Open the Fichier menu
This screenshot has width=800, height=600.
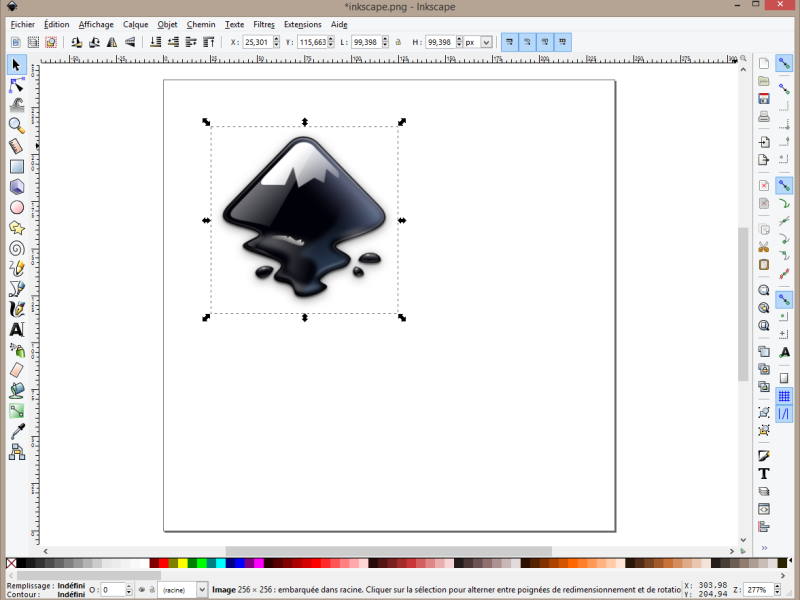tap(22, 24)
